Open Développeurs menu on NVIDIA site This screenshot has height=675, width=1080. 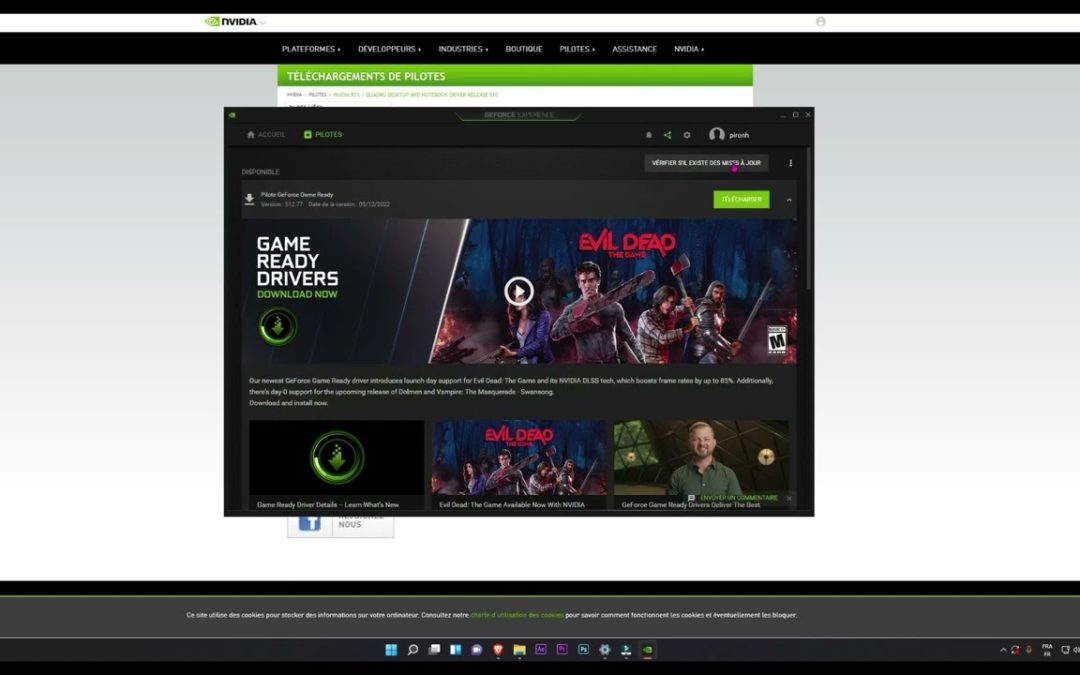389,49
